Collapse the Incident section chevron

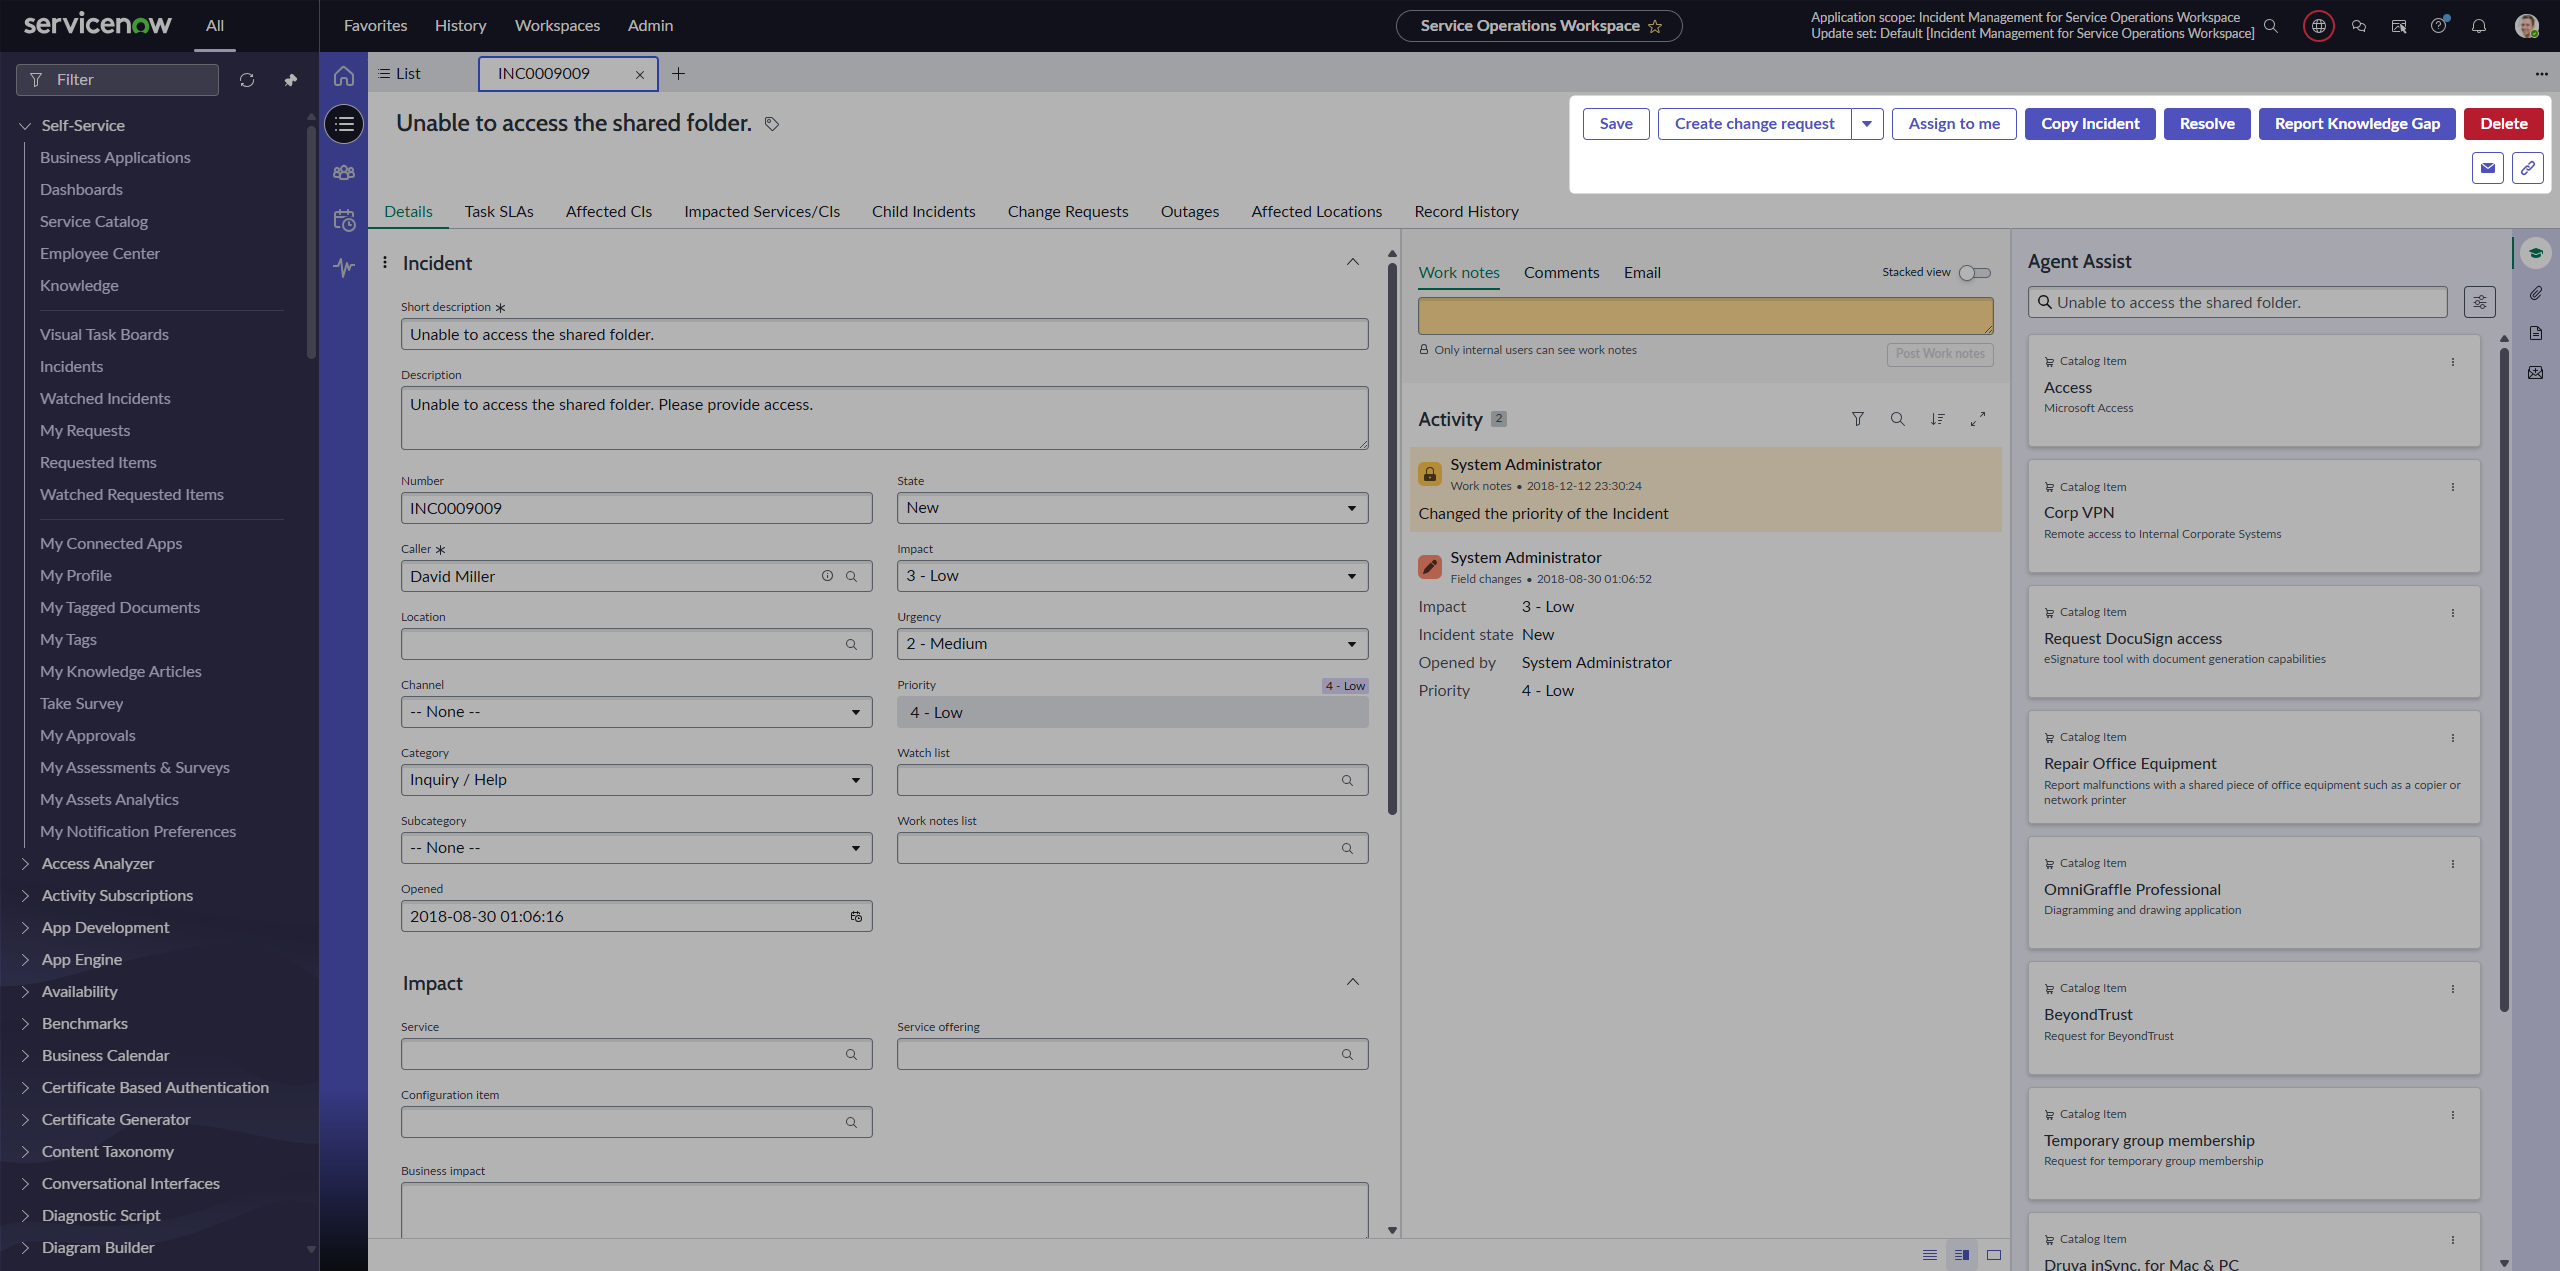(1352, 262)
